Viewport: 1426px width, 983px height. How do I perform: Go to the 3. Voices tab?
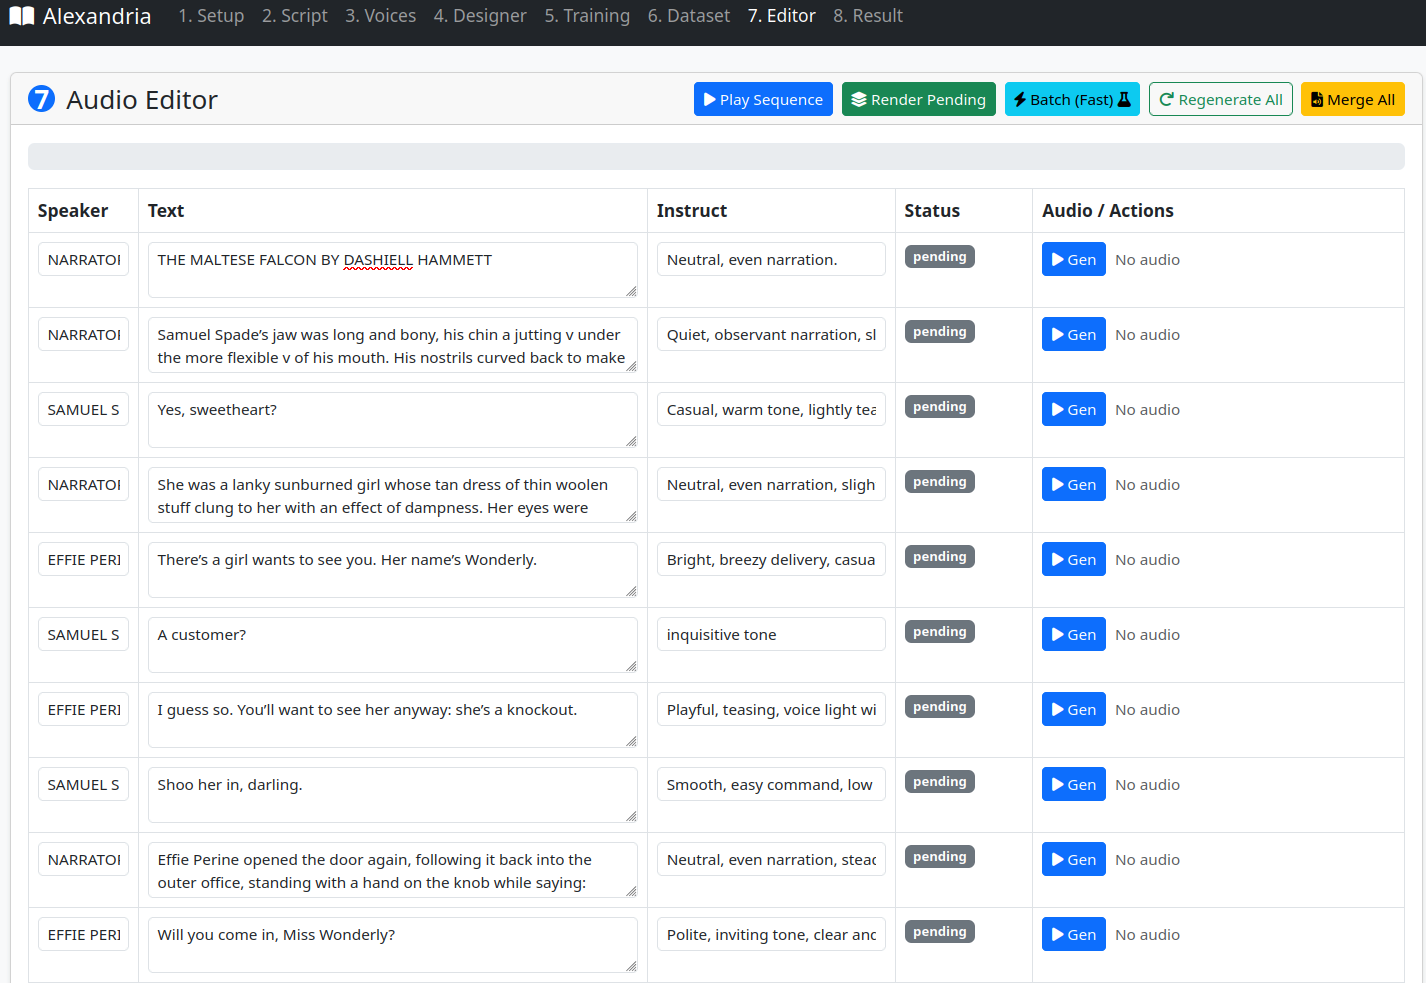click(x=380, y=16)
